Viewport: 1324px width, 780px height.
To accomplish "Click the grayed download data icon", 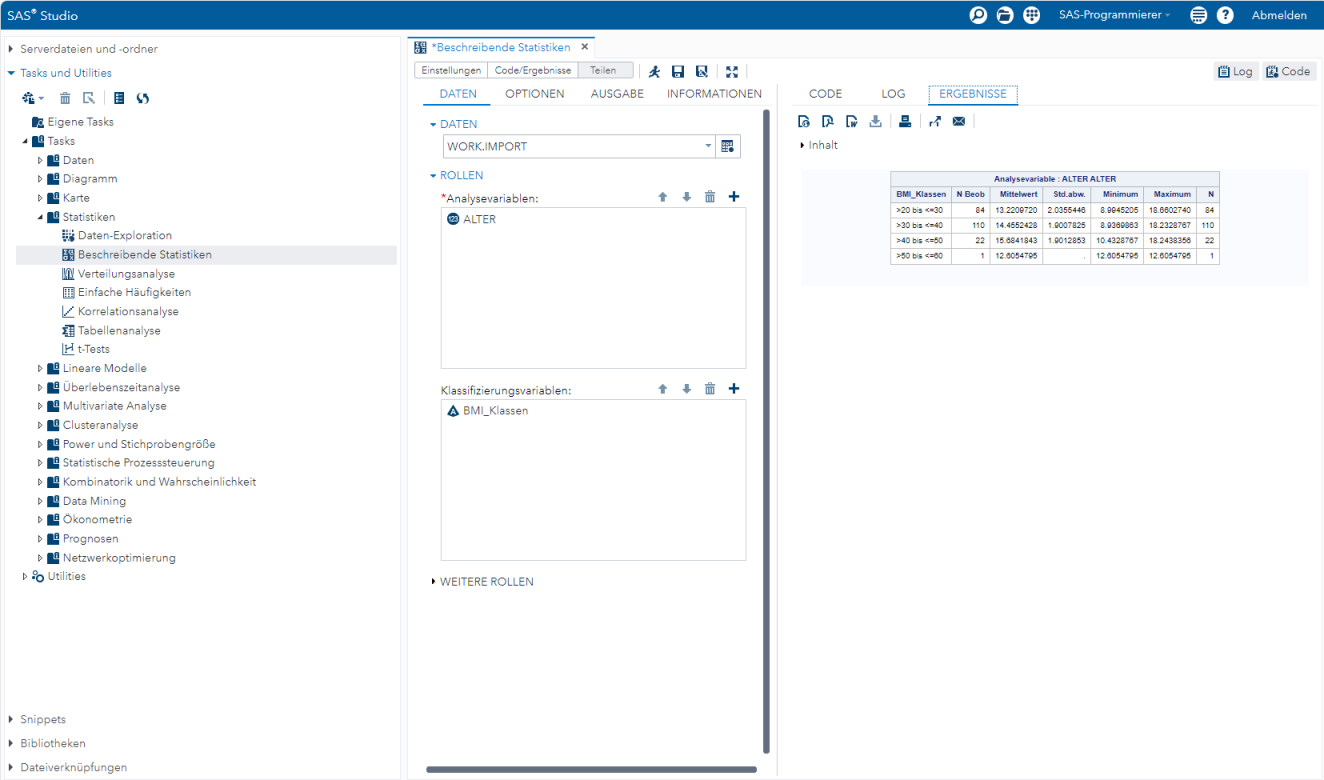I will [x=875, y=121].
